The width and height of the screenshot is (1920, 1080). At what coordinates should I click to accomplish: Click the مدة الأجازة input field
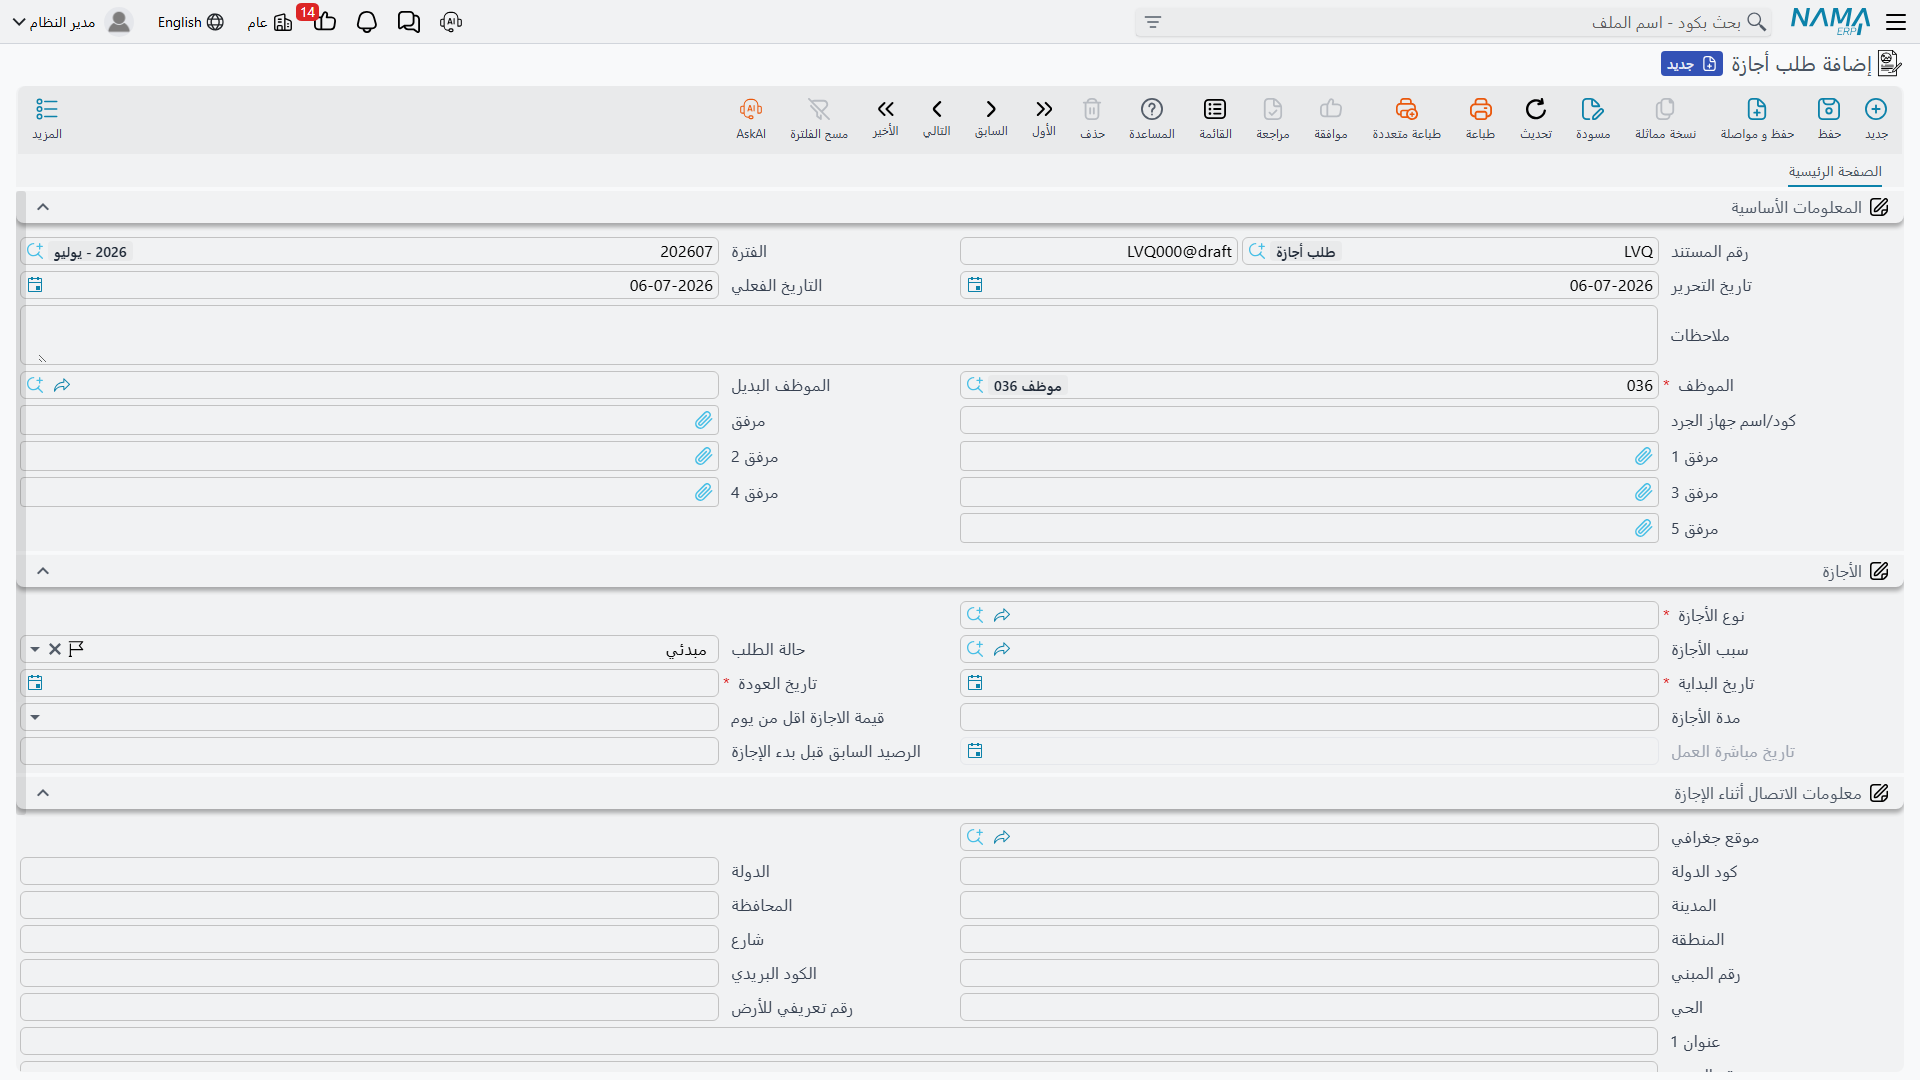1309,717
